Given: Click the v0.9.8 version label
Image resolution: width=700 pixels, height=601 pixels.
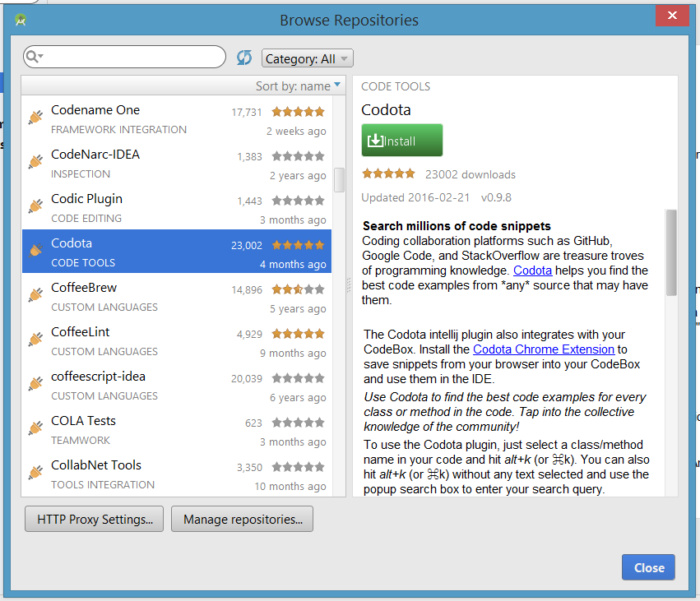Looking at the screenshot, I should (496, 197).
